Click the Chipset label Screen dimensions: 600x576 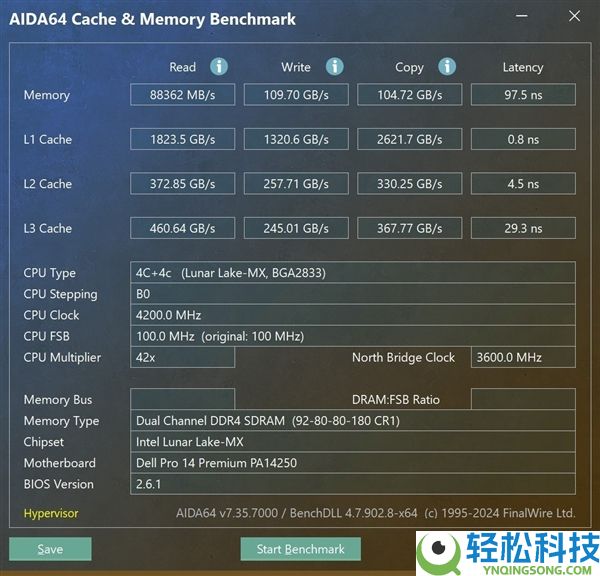coord(44,442)
